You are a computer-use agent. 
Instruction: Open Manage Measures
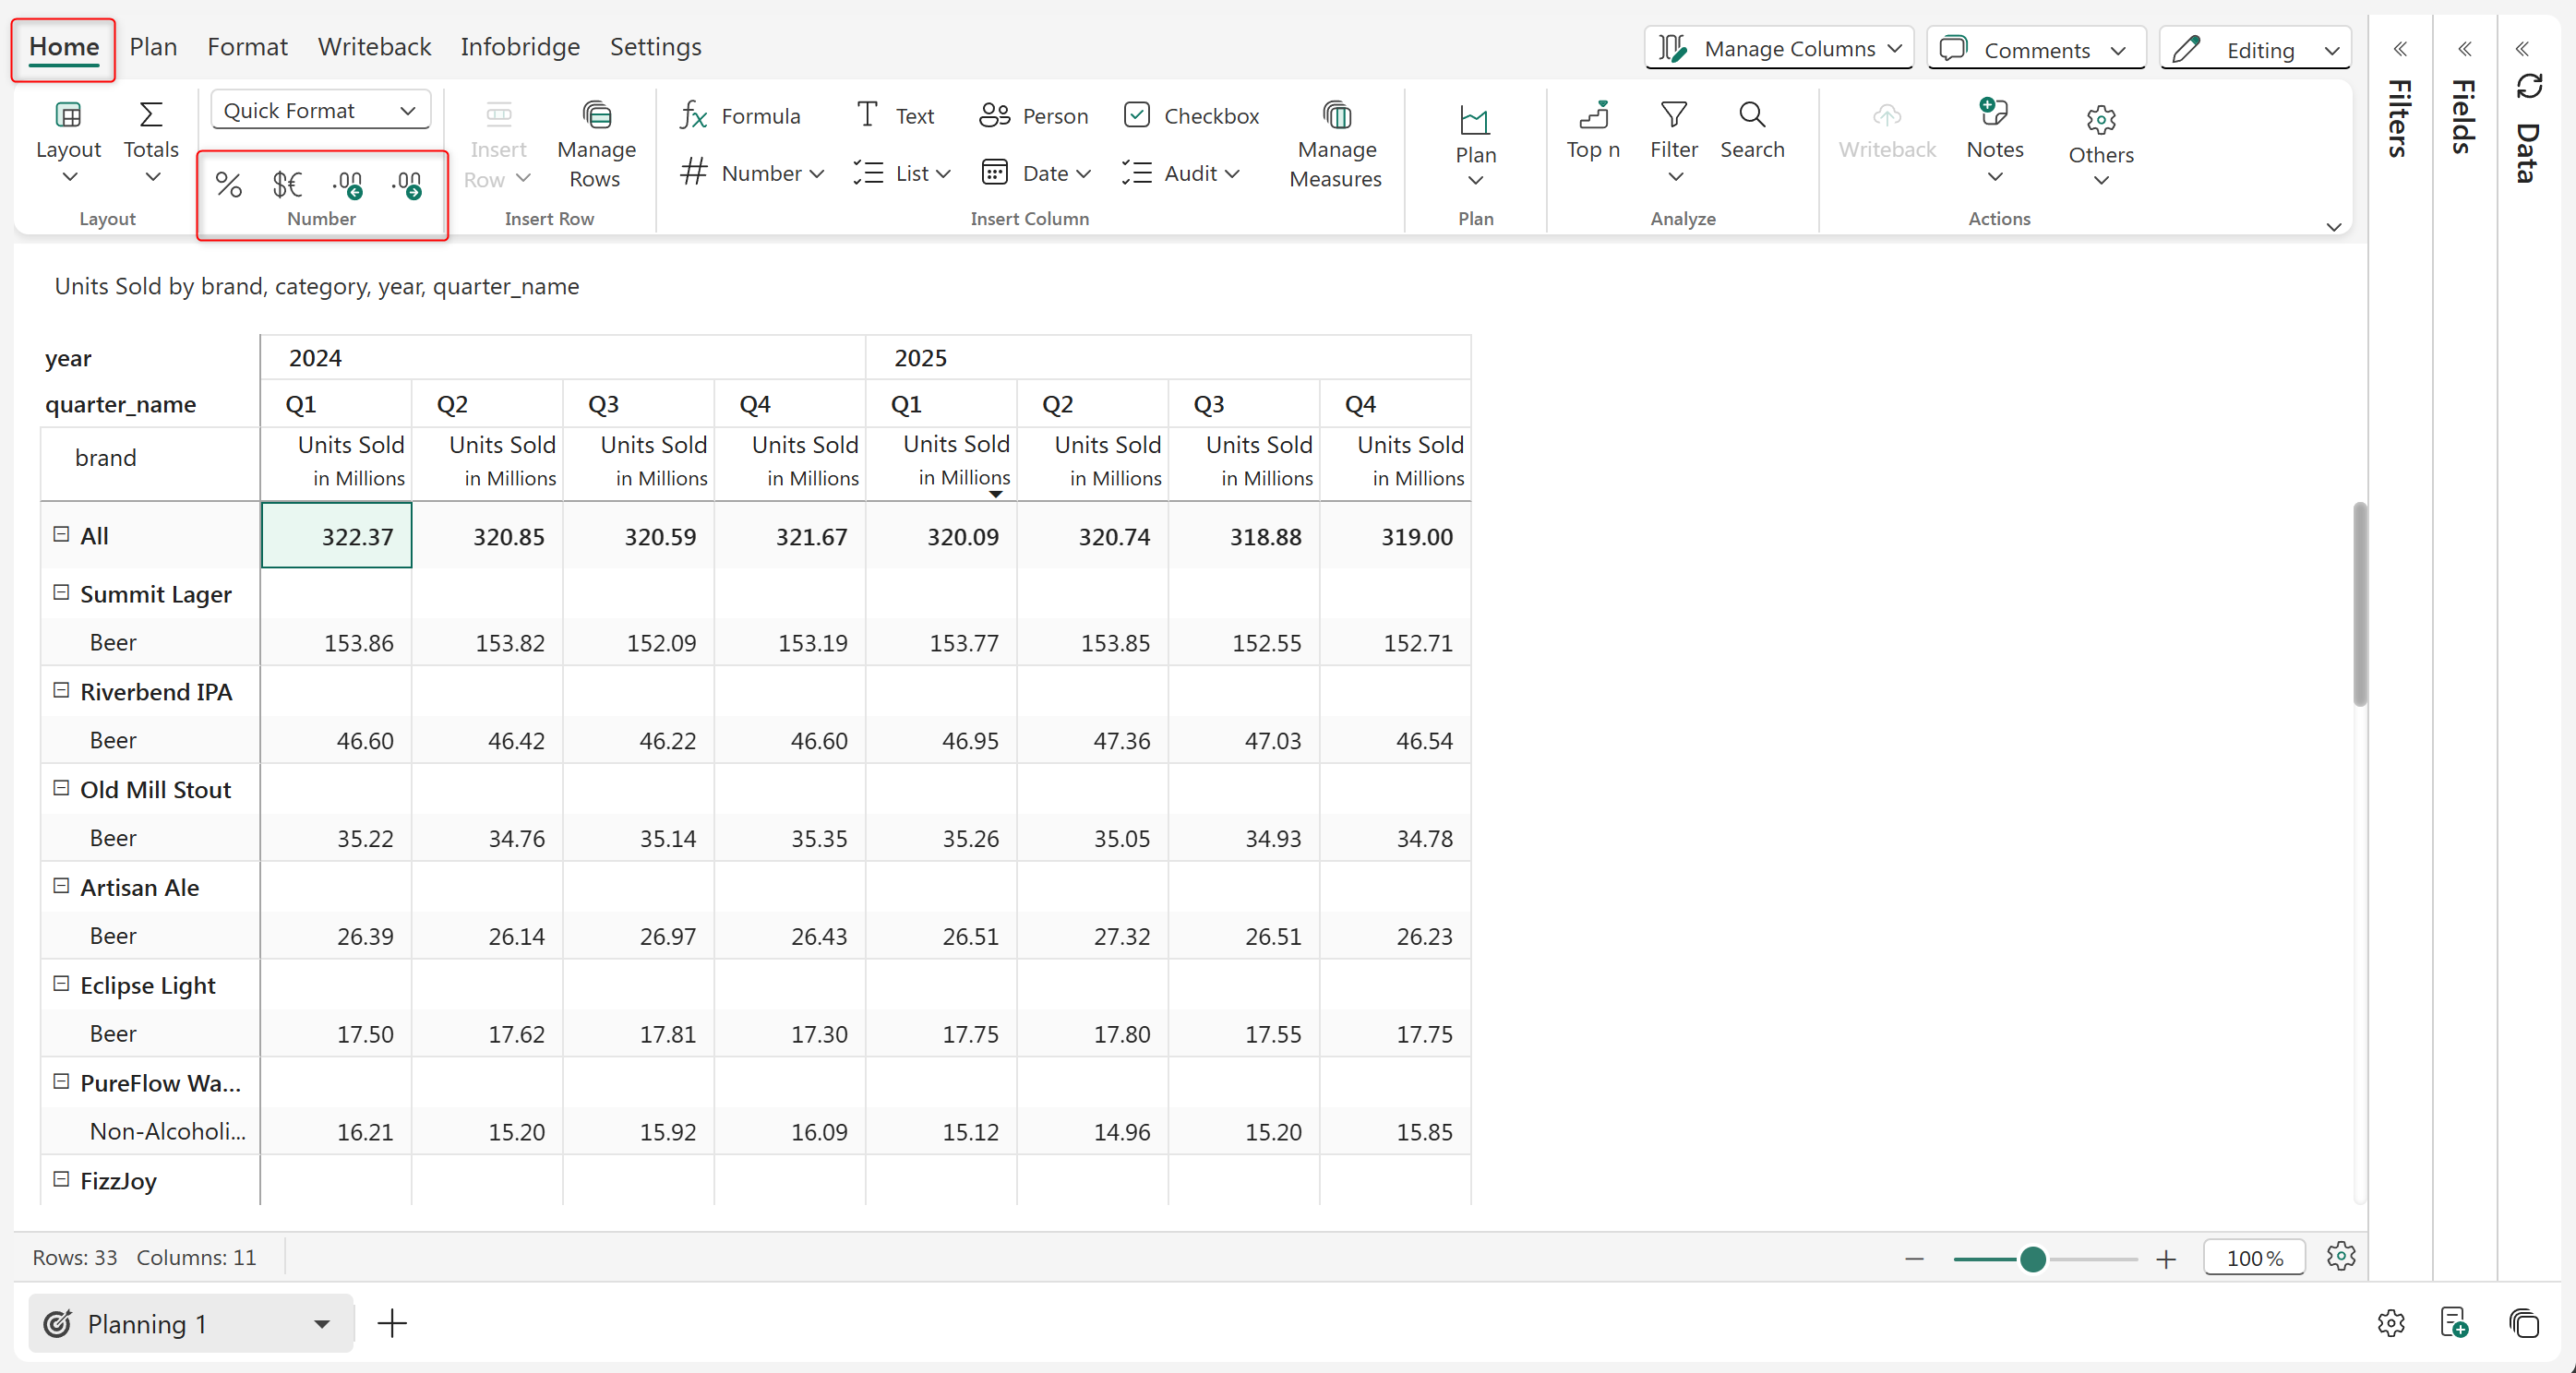tap(1335, 146)
